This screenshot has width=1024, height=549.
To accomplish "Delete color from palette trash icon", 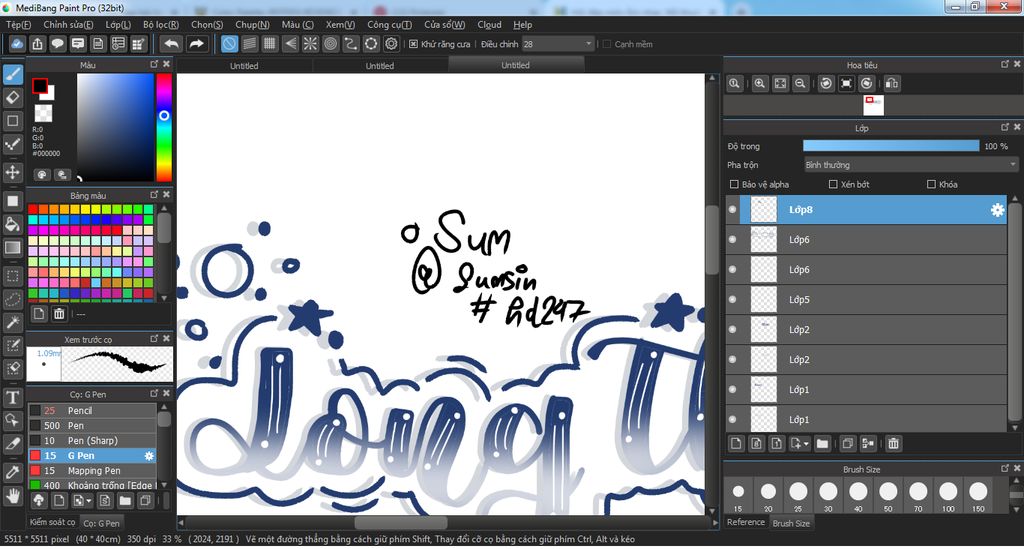I will click(x=59, y=314).
